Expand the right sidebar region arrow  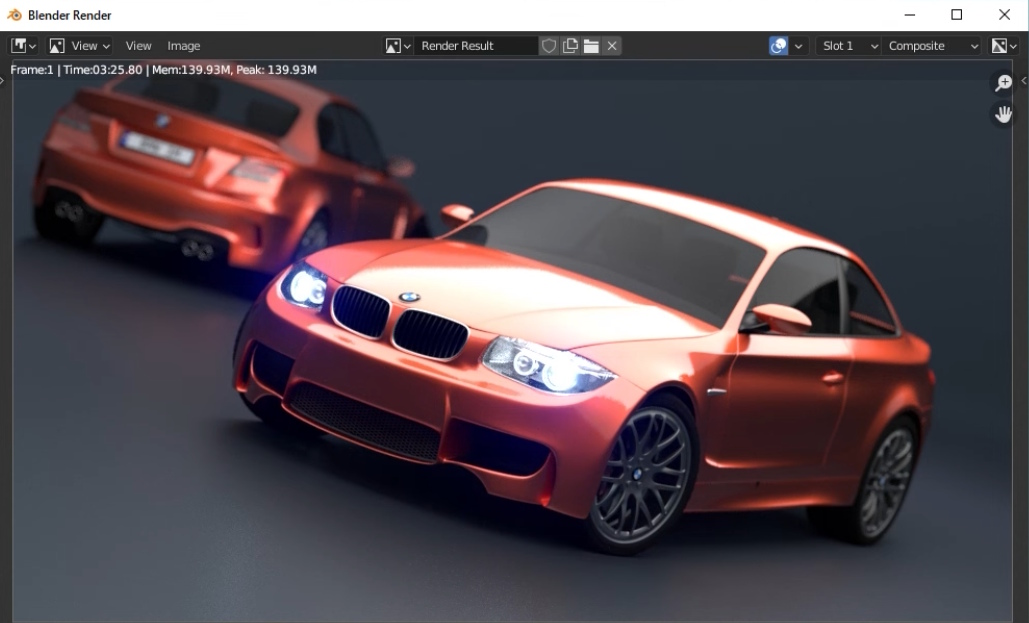(x=1024, y=80)
